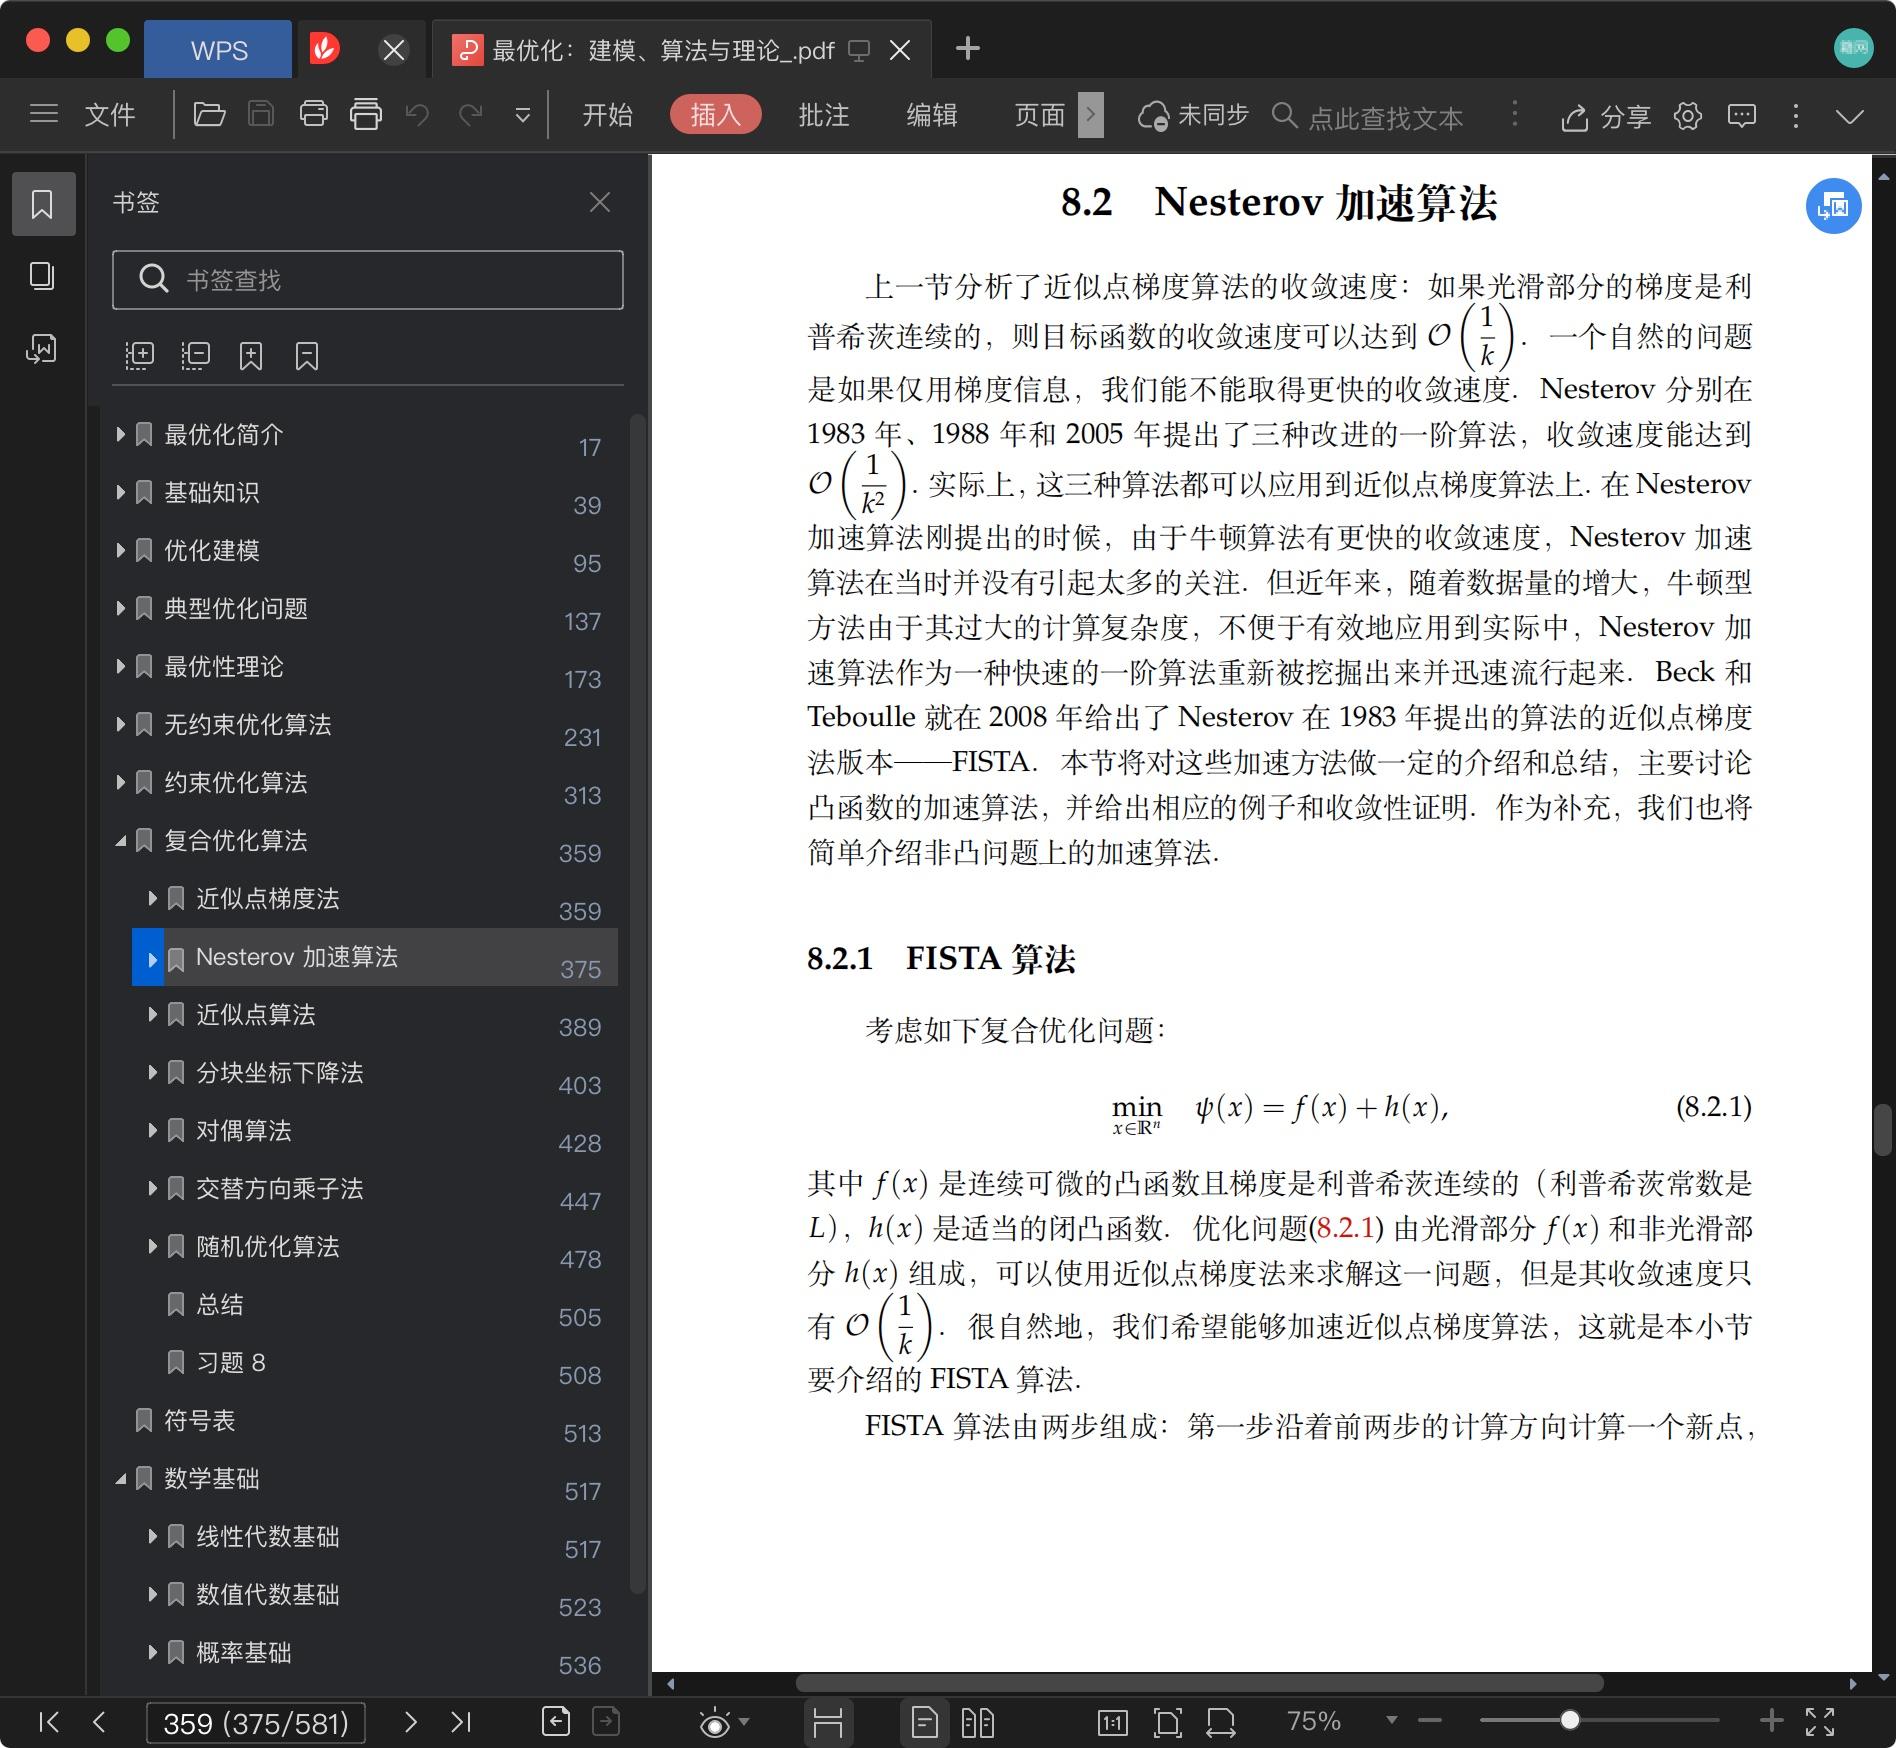Click the zoom slider handle
Screen dimensions: 1896x1748
point(1570,1720)
